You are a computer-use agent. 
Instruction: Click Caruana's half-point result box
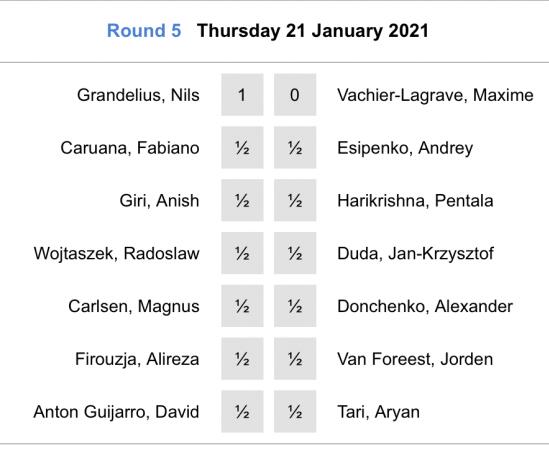pos(242,148)
